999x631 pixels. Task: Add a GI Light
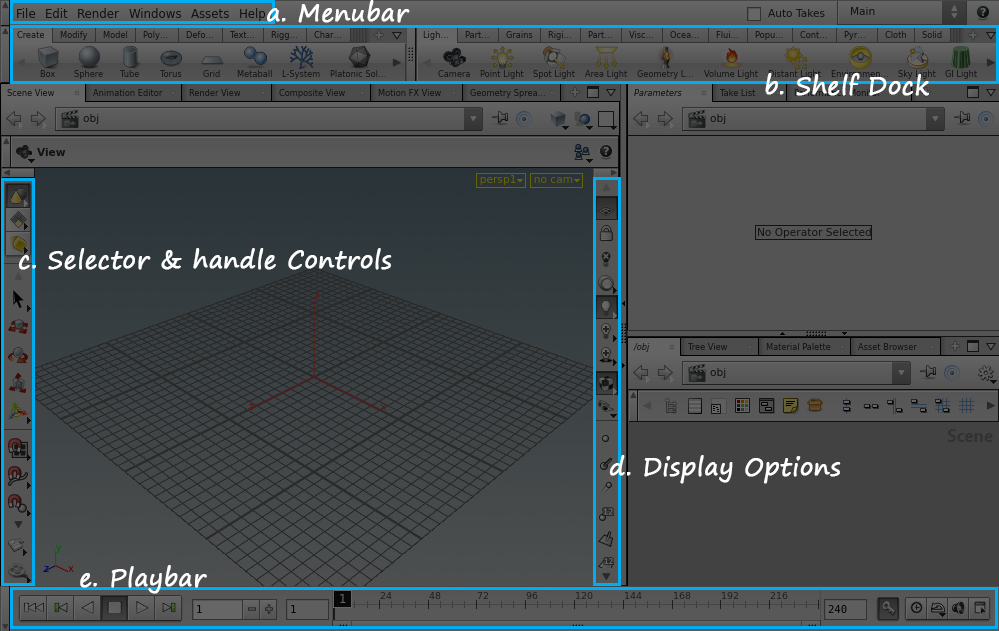[961, 62]
